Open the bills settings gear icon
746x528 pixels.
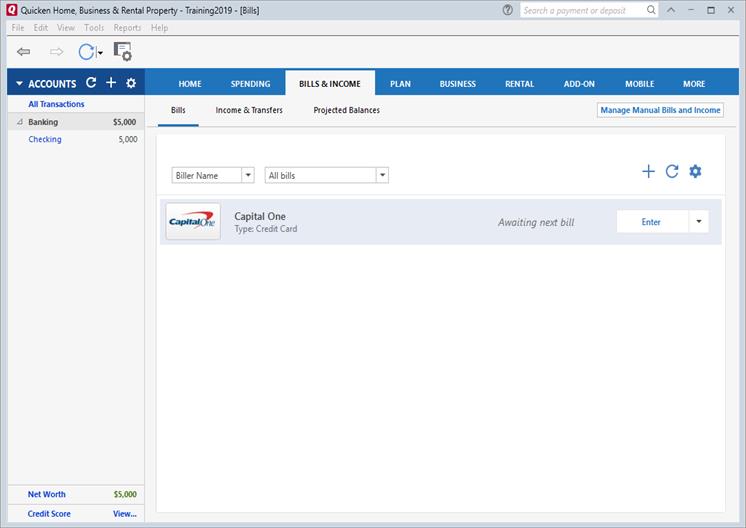(696, 171)
